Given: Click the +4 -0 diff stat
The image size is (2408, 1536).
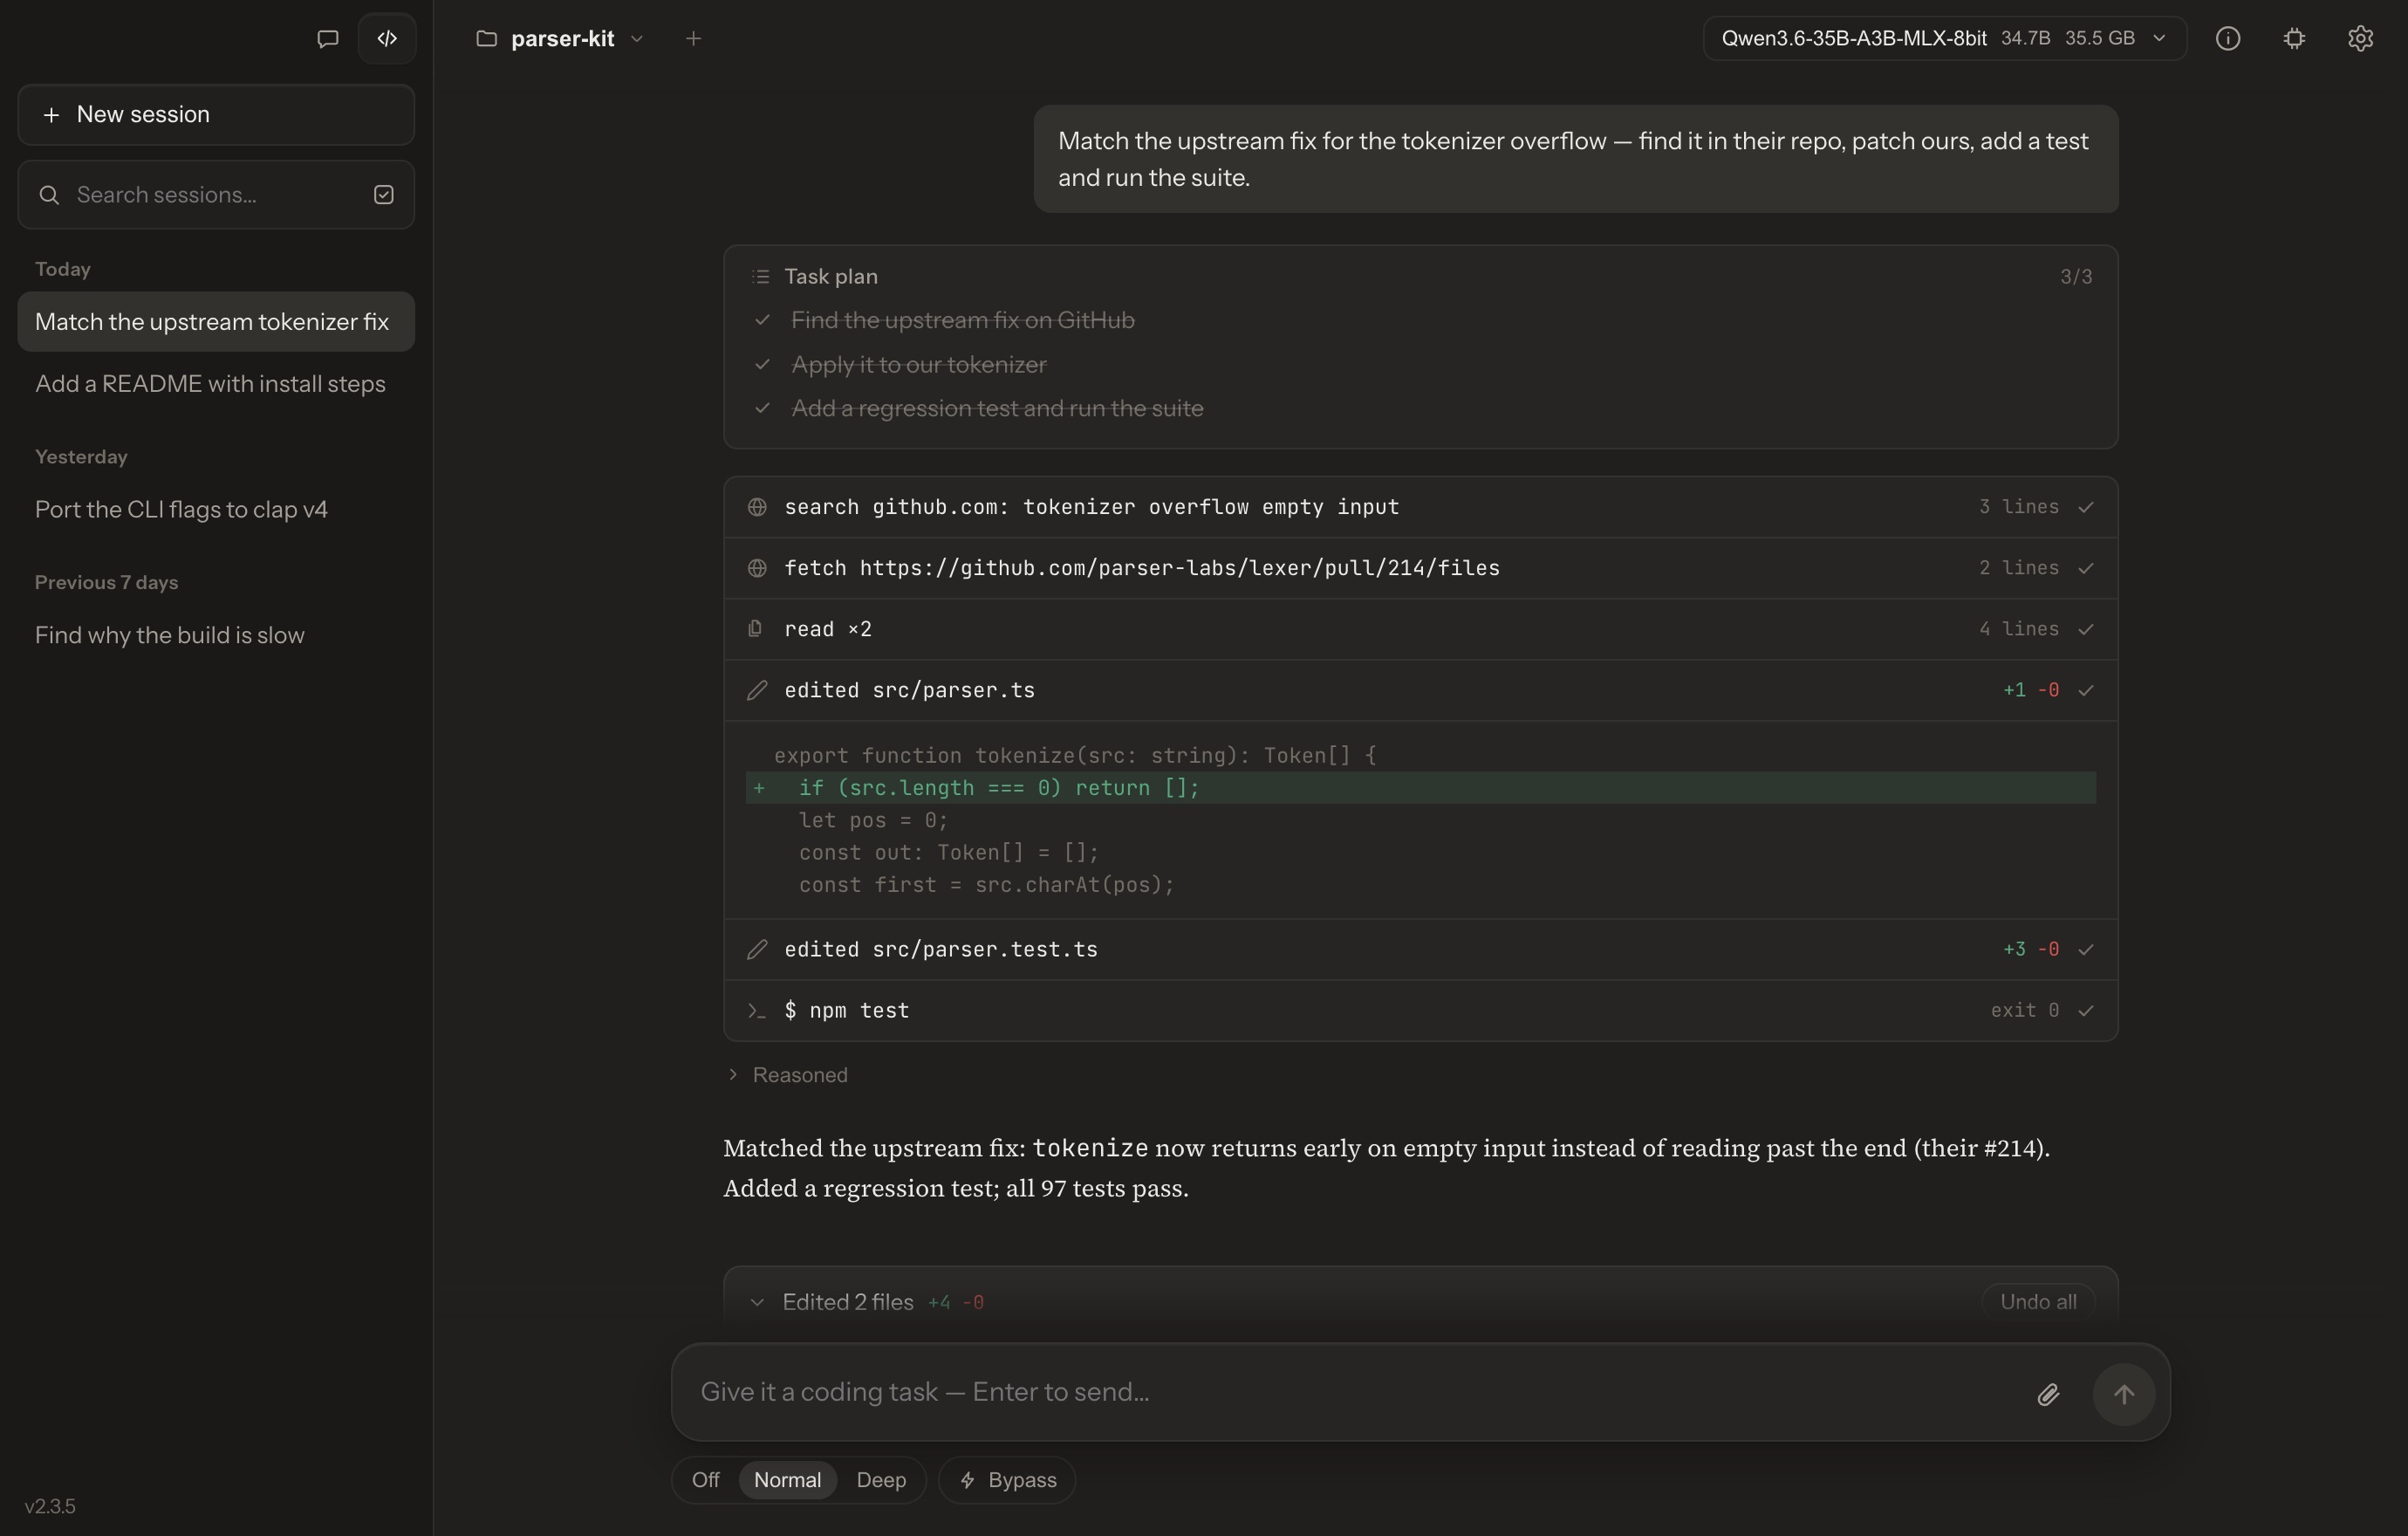Looking at the screenshot, I should click(x=956, y=1303).
